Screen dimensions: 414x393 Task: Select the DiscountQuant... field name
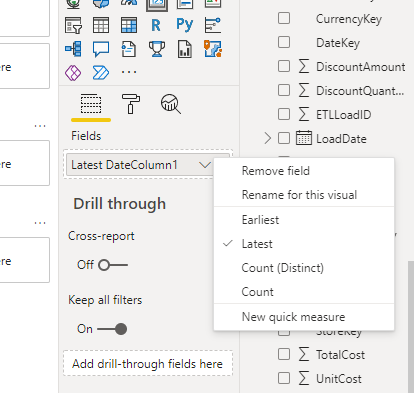[360, 91]
